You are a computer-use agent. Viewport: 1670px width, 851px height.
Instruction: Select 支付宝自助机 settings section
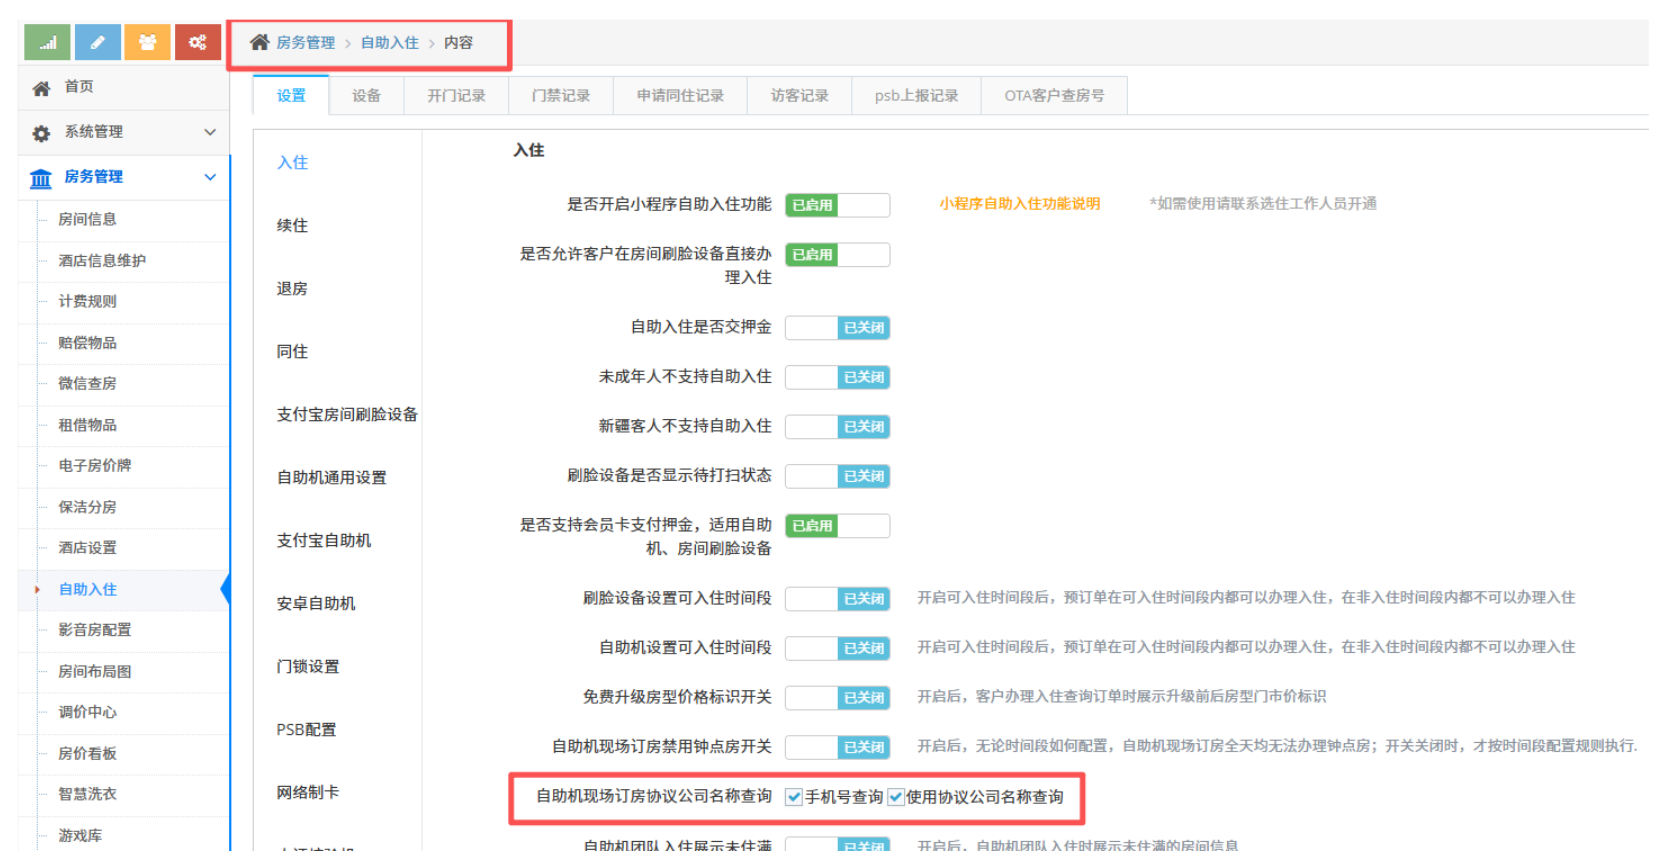tap(324, 541)
